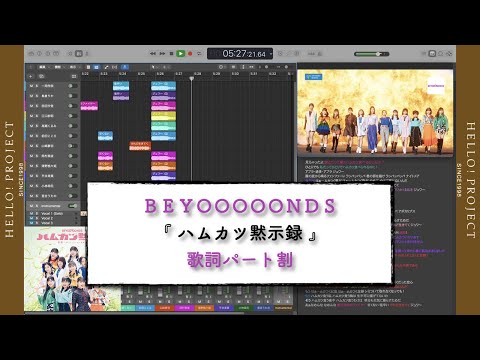Screen dimensions: 480x360
Task: Toggle the switch on the magenta third track
Action: [72, 106]
